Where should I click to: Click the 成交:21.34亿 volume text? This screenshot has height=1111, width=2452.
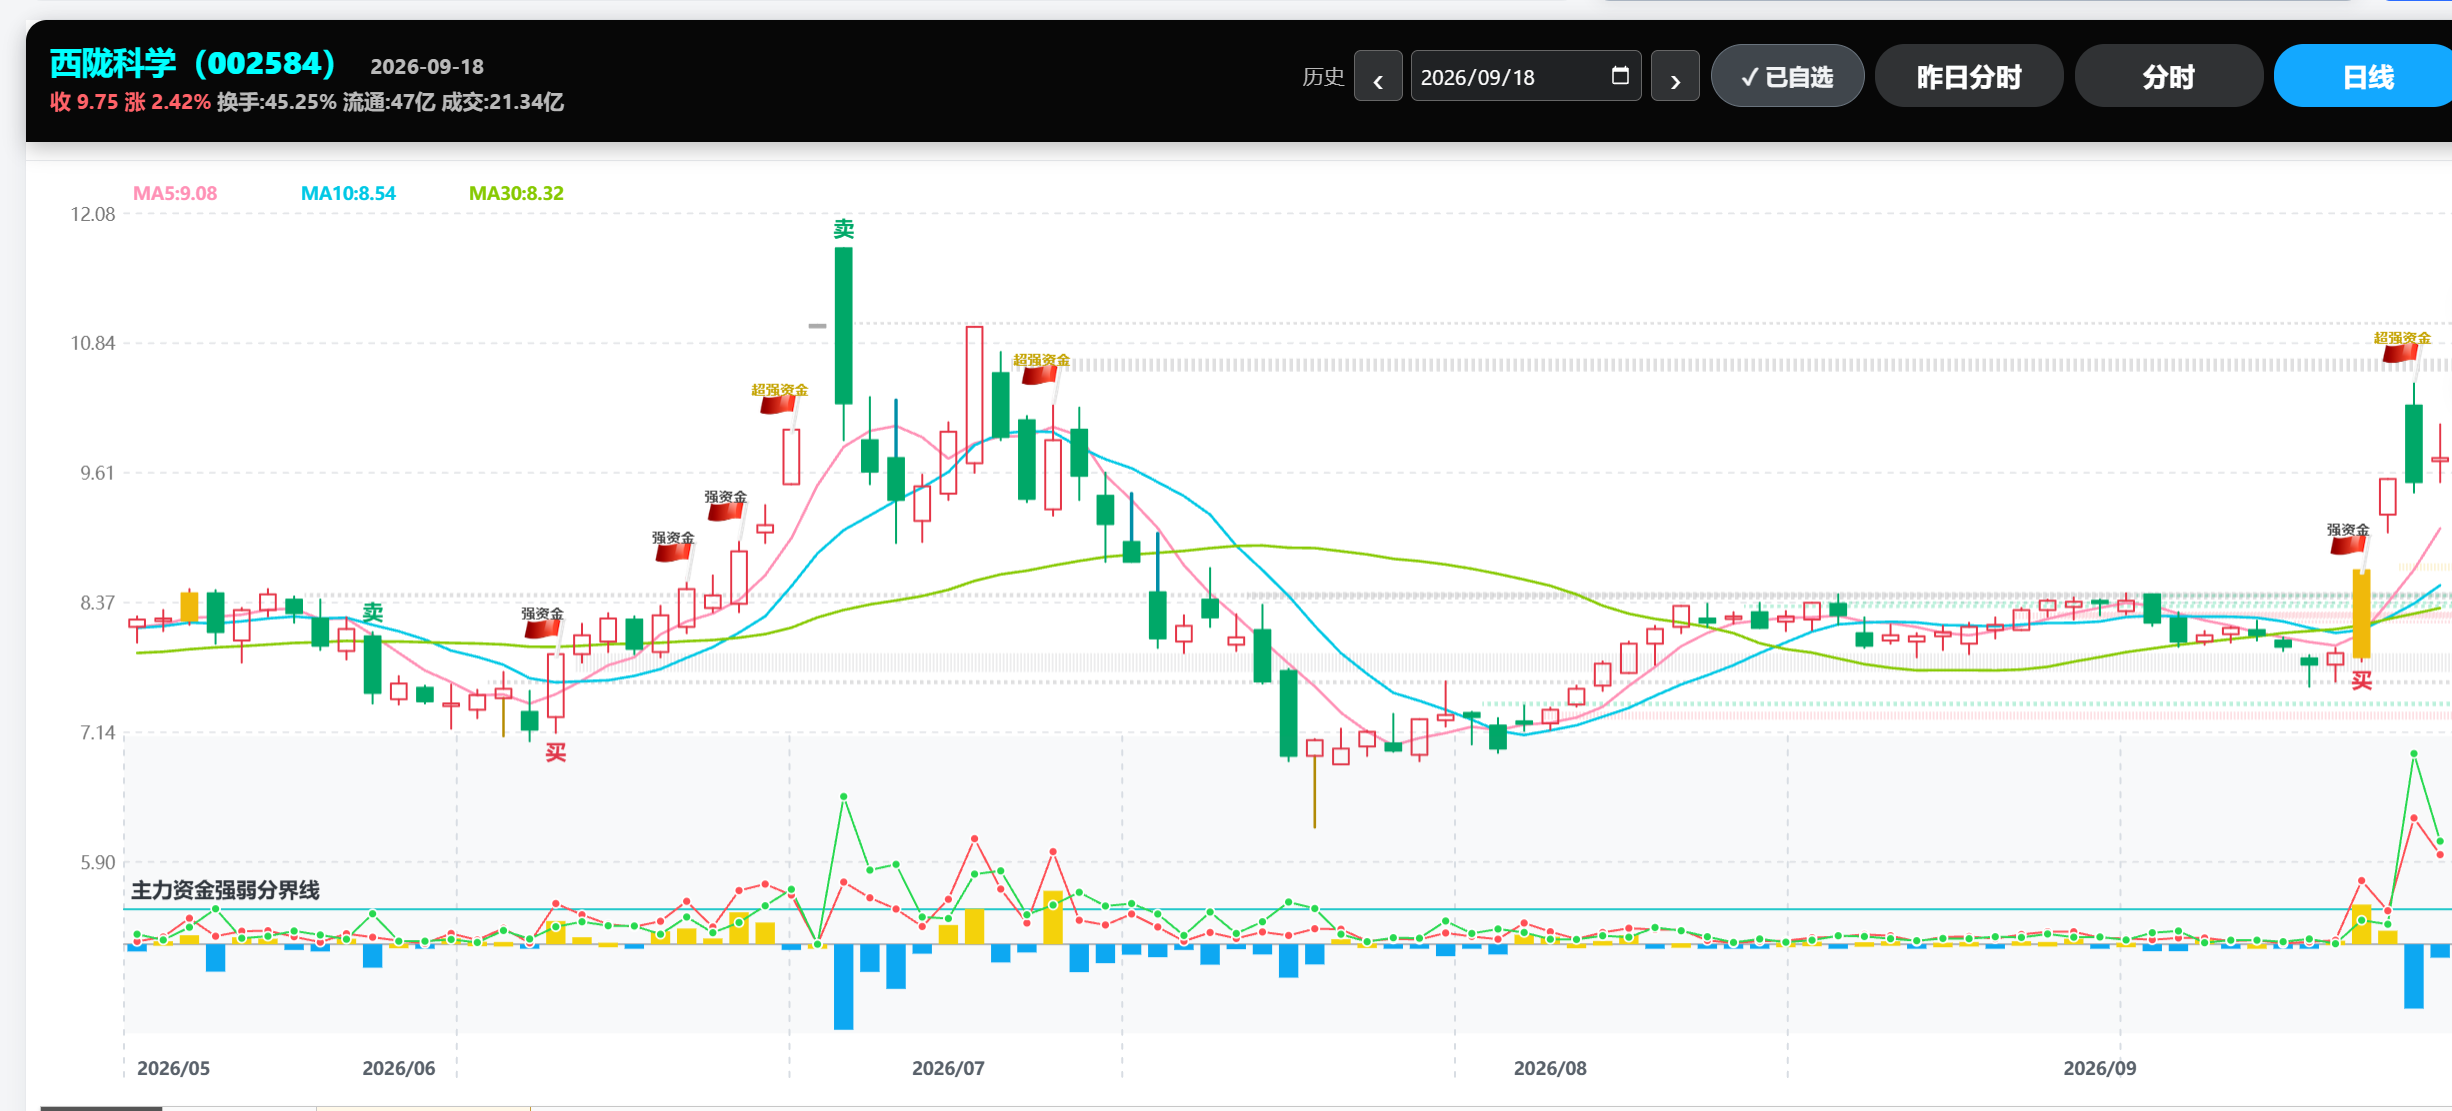[x=503, y=102]
